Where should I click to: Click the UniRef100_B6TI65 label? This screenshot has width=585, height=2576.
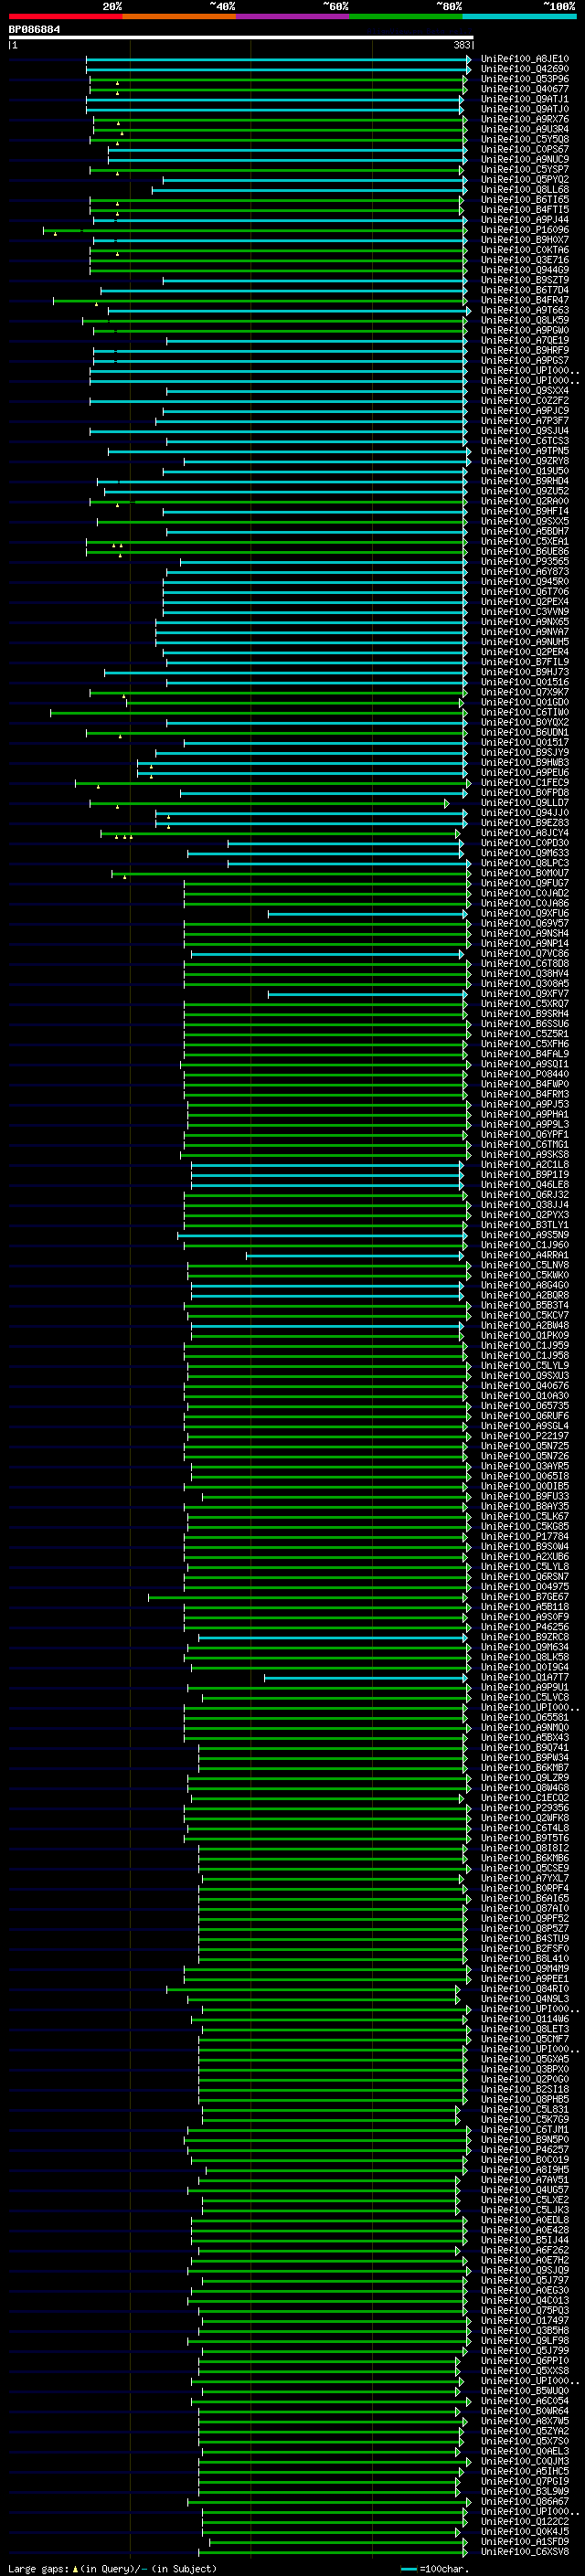coord(524,200)
